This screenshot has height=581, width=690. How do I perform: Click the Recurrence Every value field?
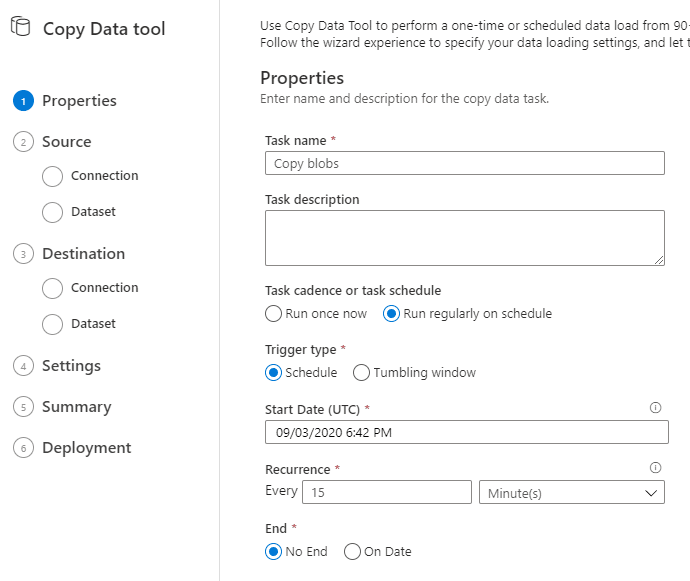click(x=387, y=492)
